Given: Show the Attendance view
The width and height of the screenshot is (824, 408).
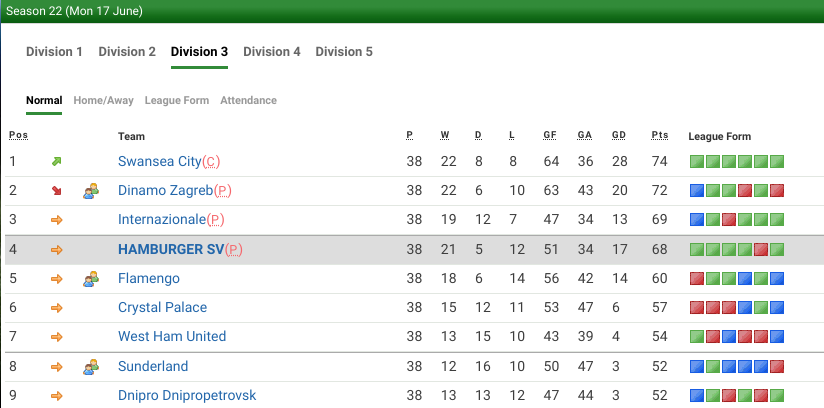Looking at the screenshot, I should click(x=248, y=100).
